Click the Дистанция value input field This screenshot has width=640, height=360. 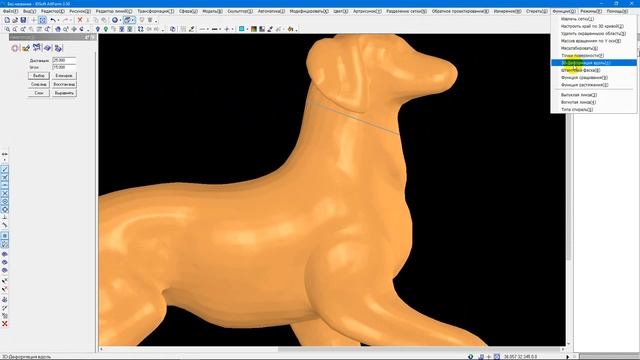(x=64, y=60)
